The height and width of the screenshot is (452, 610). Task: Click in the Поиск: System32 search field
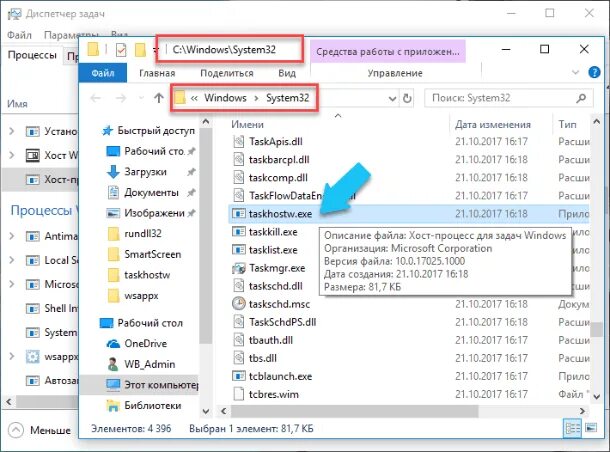[509, 98]
